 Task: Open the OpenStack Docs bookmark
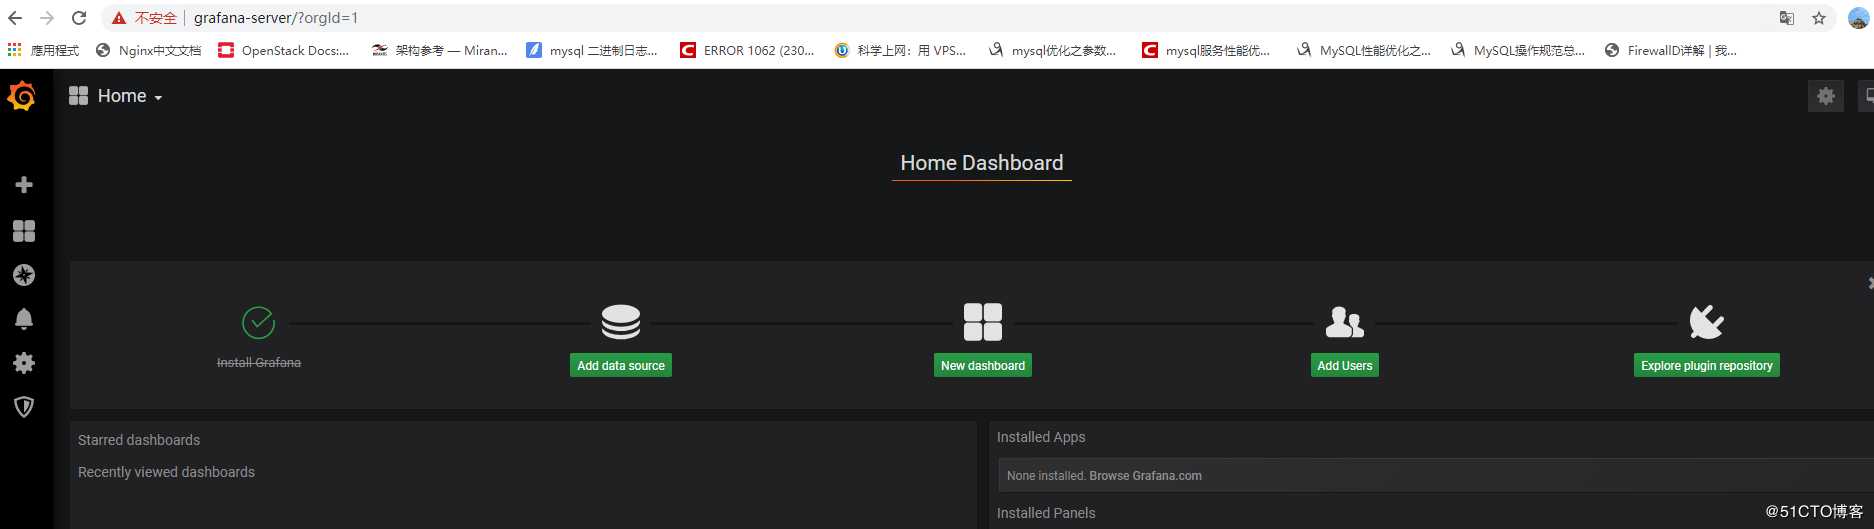tap(284, 50)
